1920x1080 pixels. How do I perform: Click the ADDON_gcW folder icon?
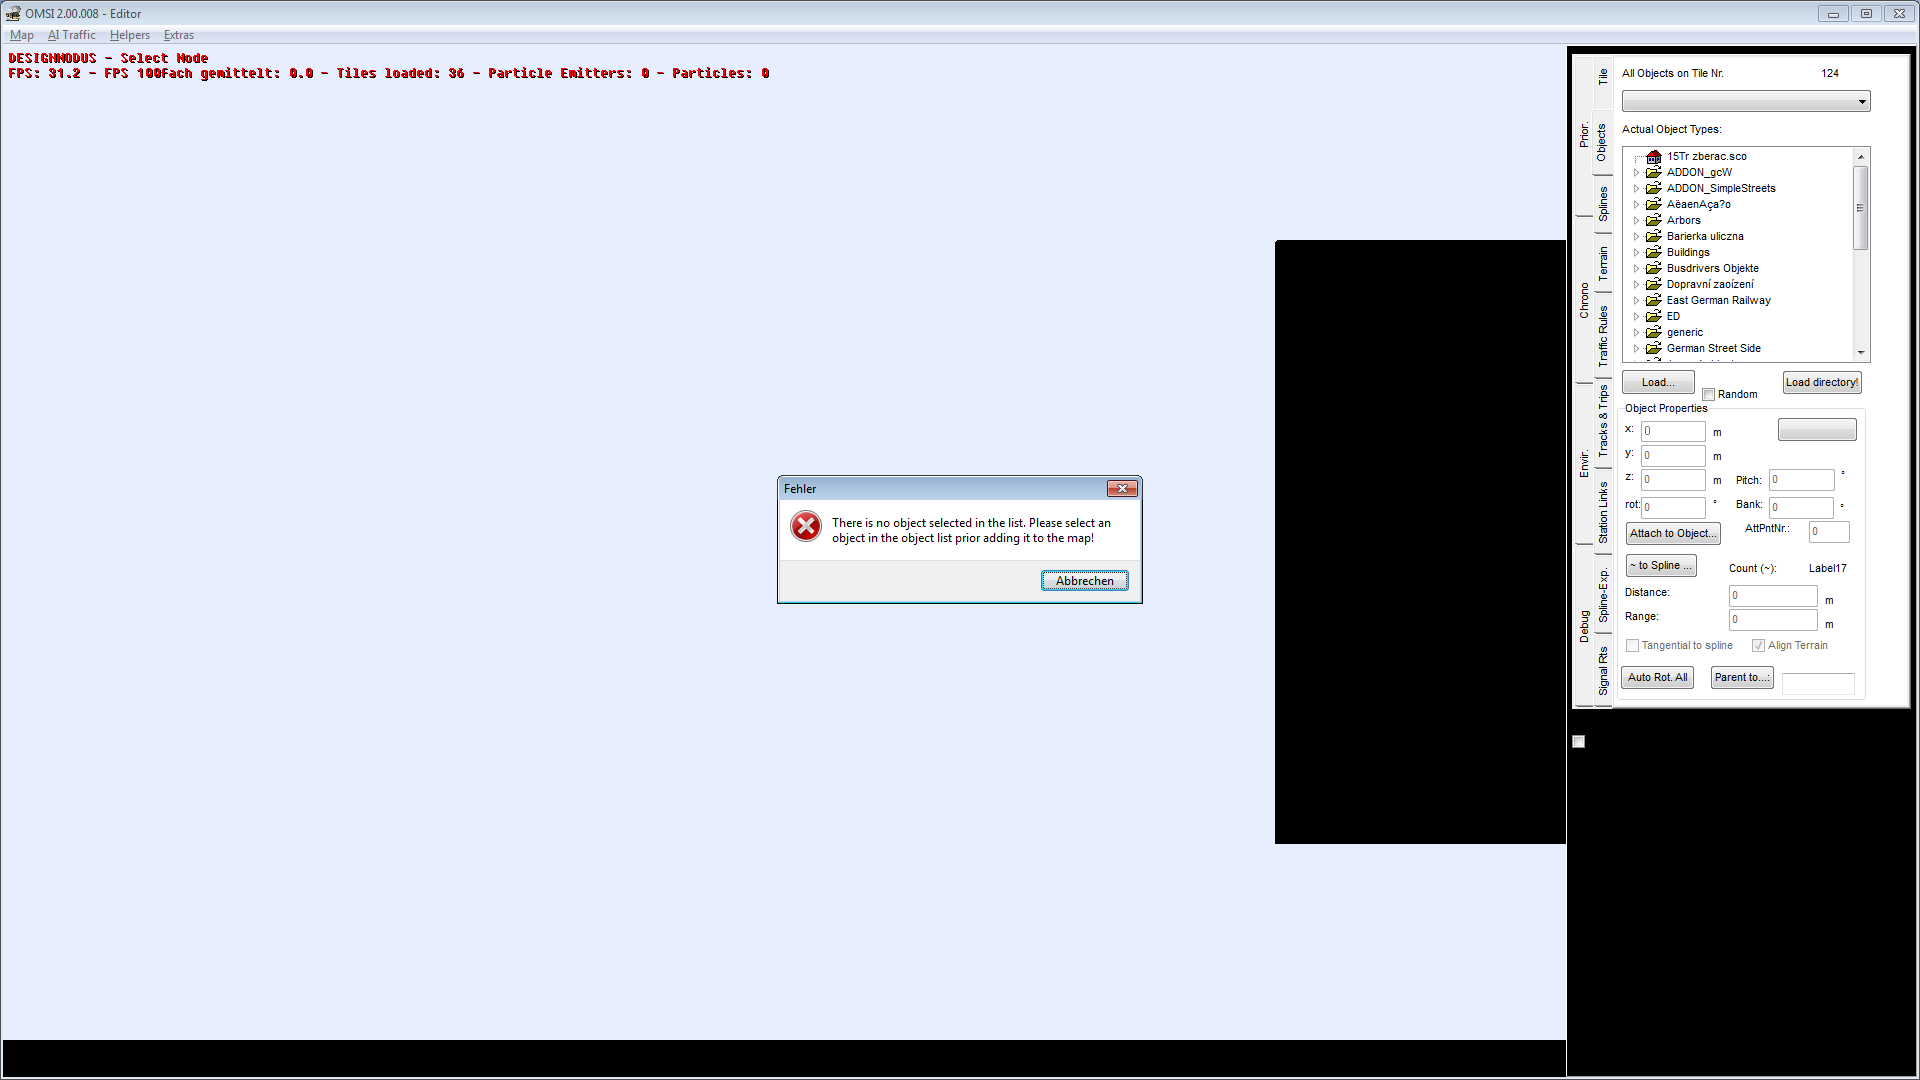[x=1654, y=173]
